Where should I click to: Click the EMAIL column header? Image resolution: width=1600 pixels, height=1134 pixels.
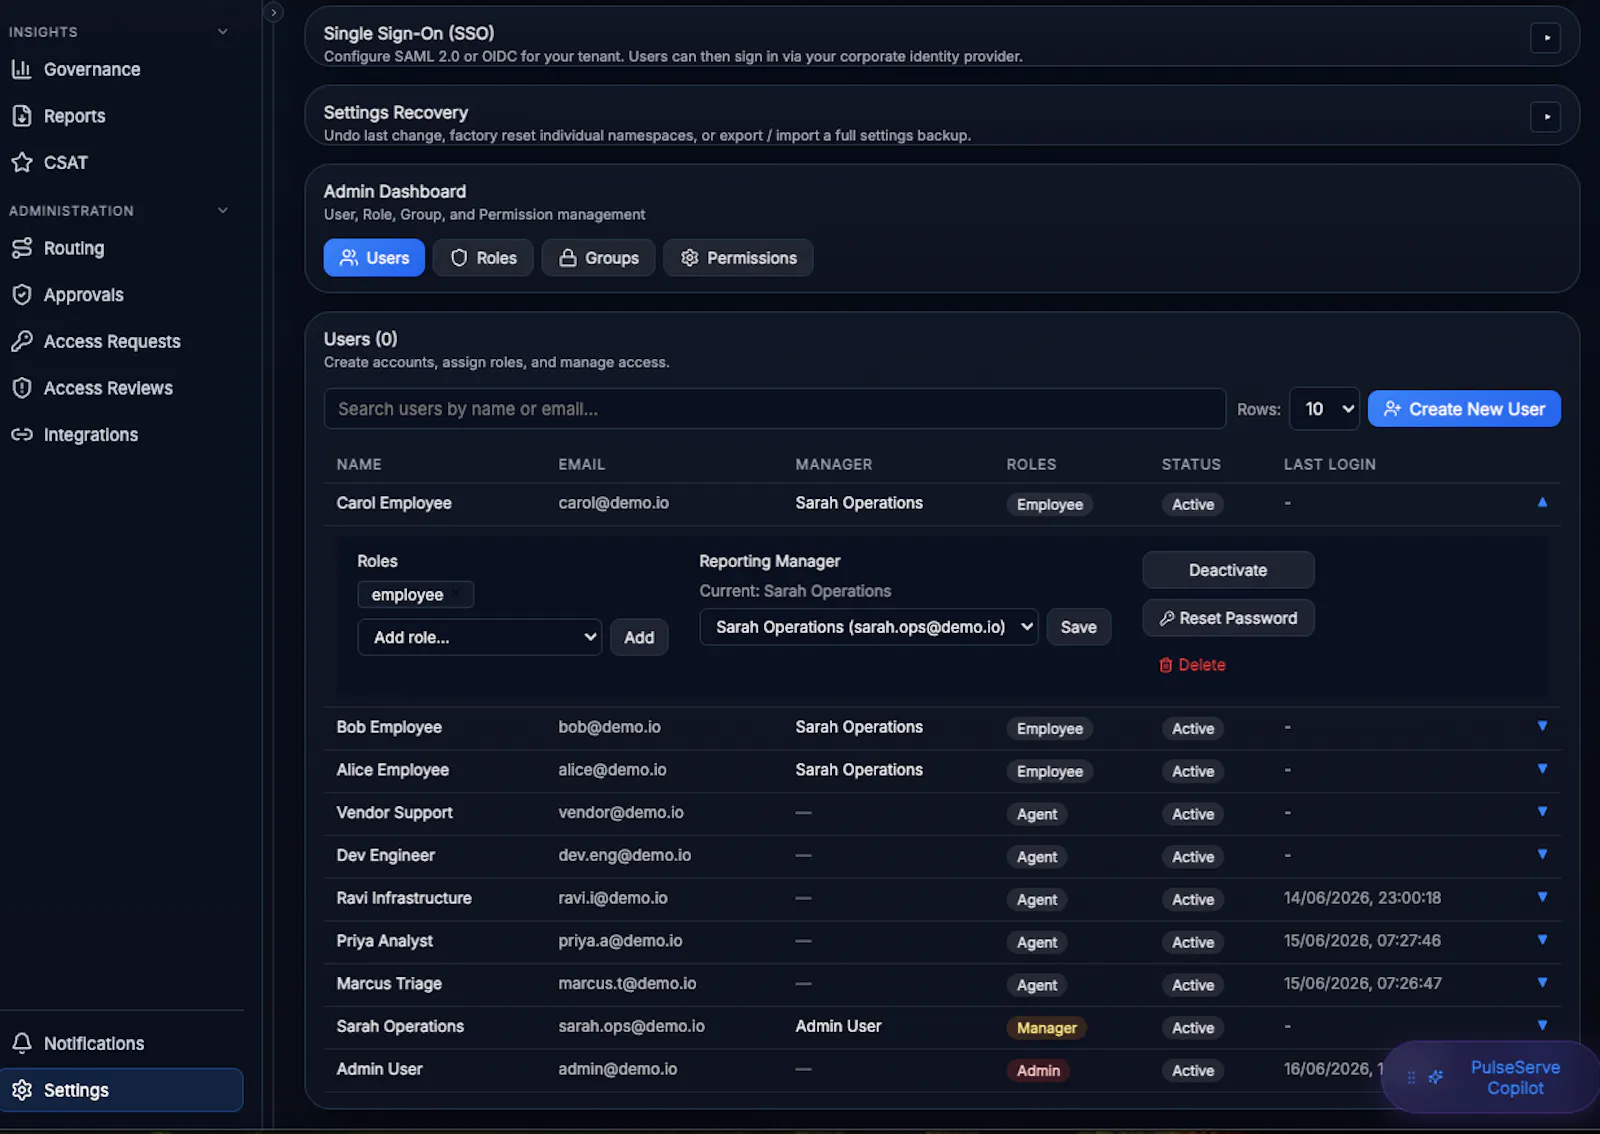[581, 464]
